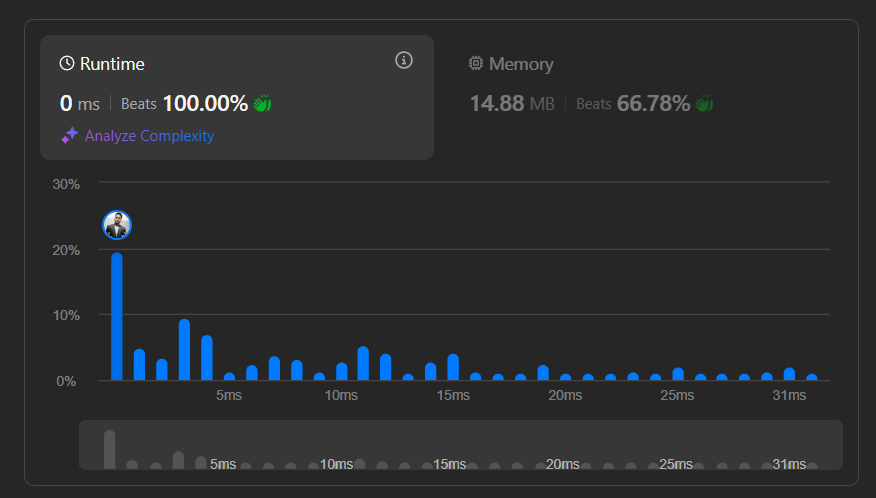The width and height of the screenshot is (876, 498).
Task: Click the info icon in the Runtime card
Action: point(404,61)
